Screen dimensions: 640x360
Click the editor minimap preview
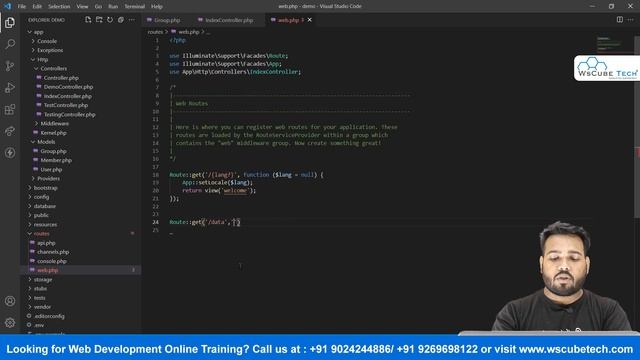click(609, 44)
